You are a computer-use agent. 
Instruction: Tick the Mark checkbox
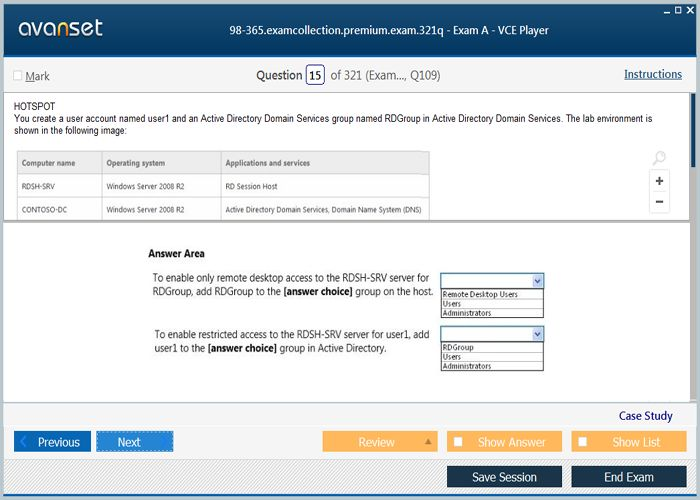point(18,75)
